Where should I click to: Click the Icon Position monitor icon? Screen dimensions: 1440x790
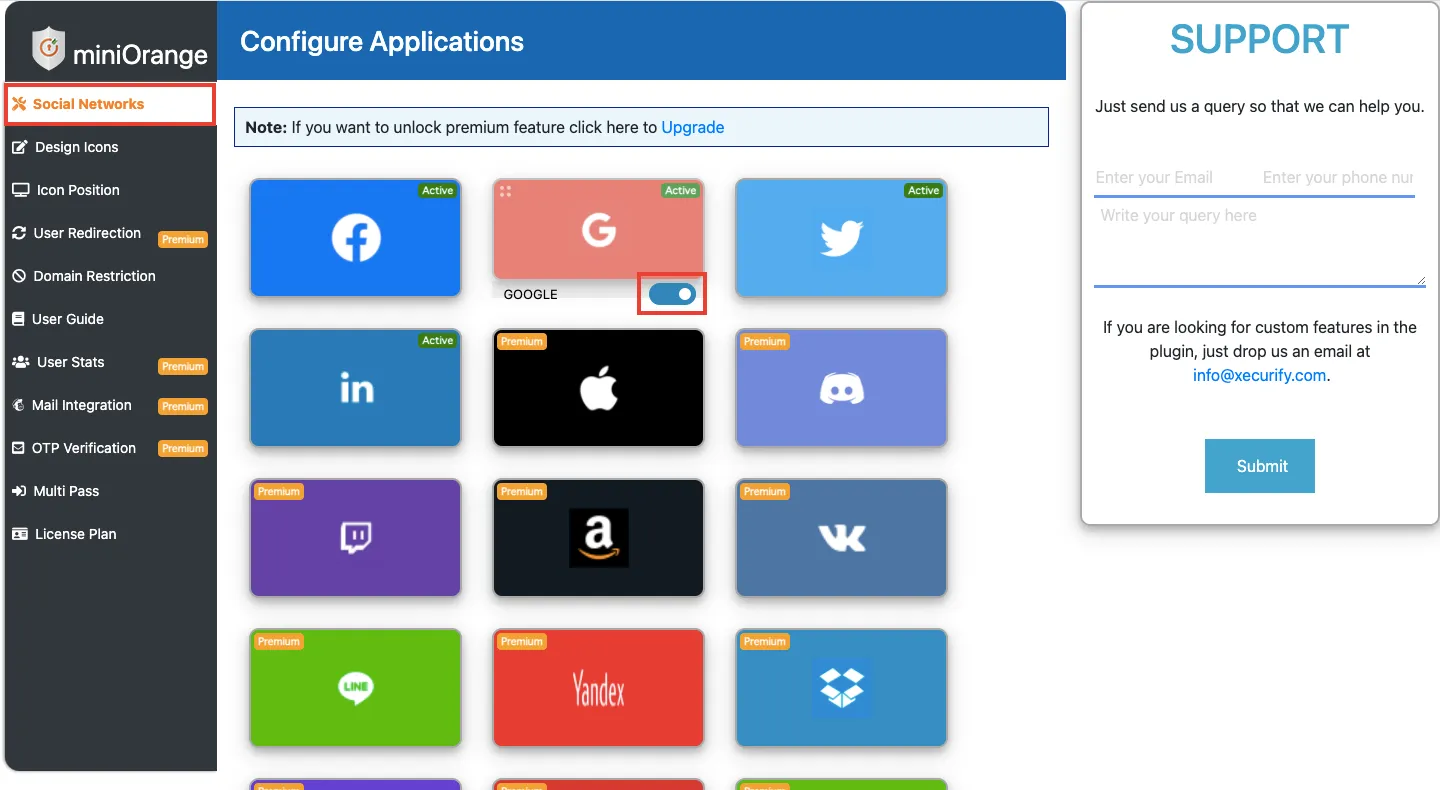(x=20, y=190)
